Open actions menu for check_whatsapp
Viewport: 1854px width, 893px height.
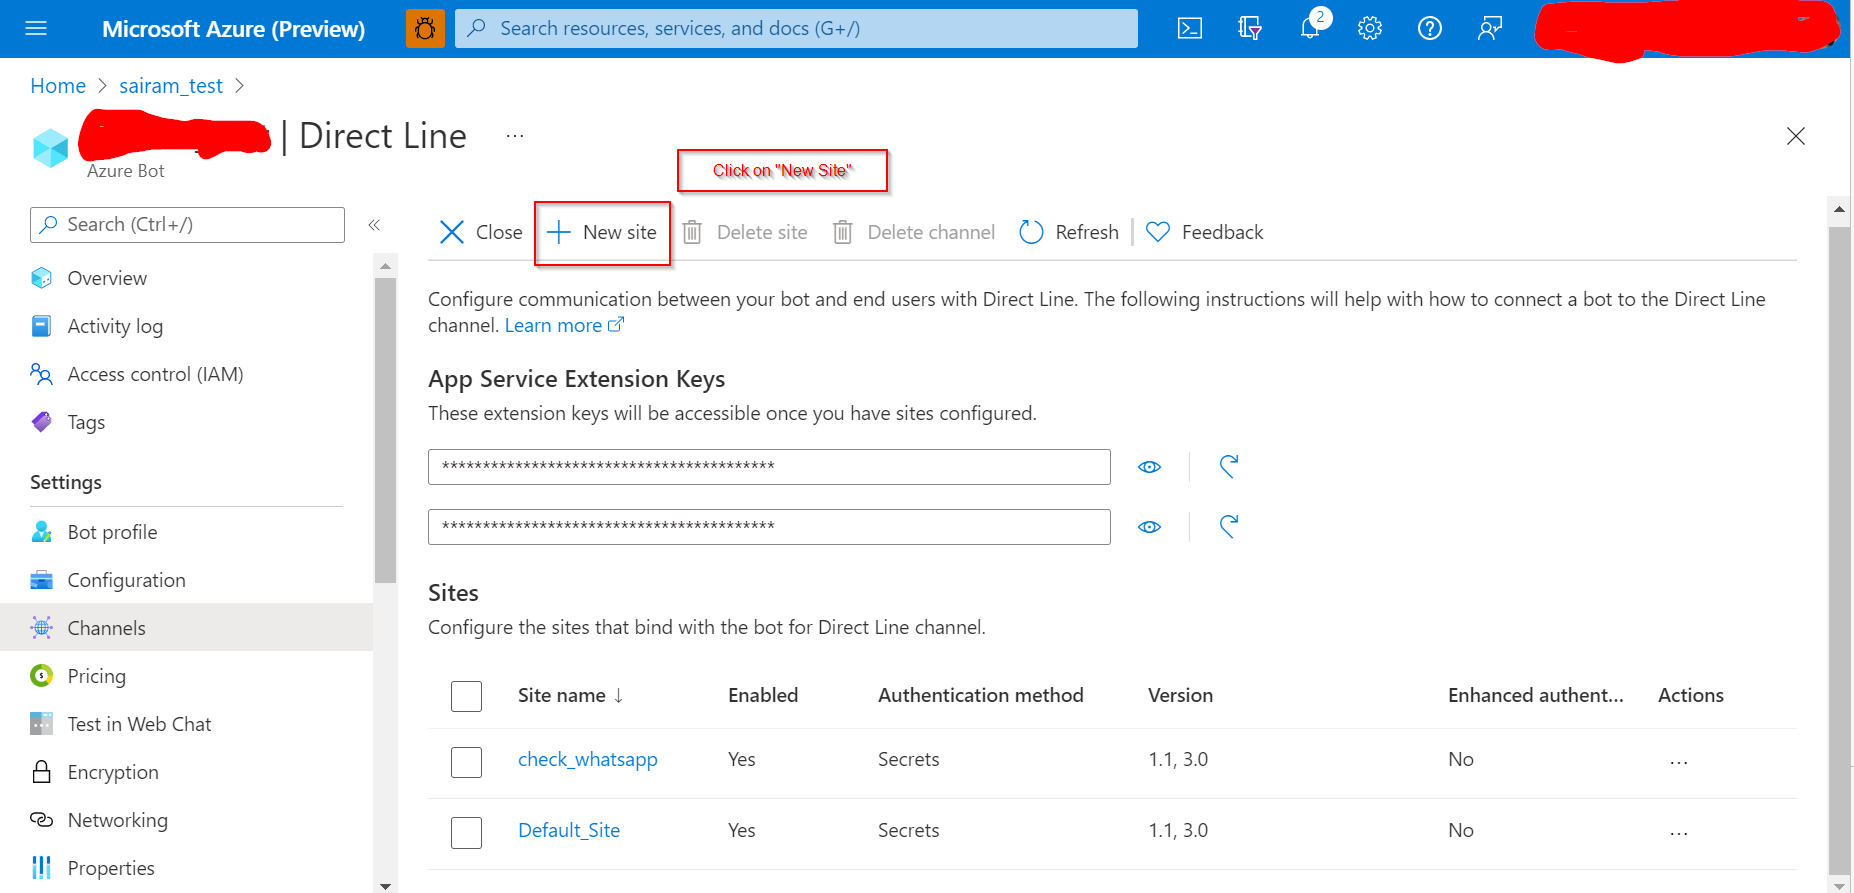(1679, 762)
